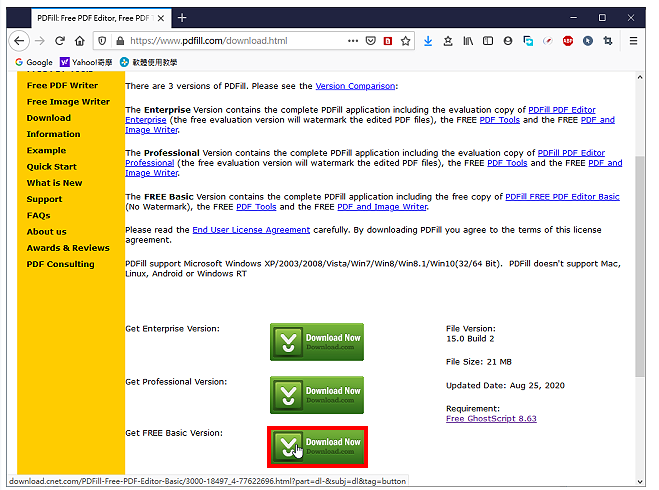Screen dimensions: 659x490
Task: Open PDFill PDF Editor Enterprise link
Action: click(562, 110)
